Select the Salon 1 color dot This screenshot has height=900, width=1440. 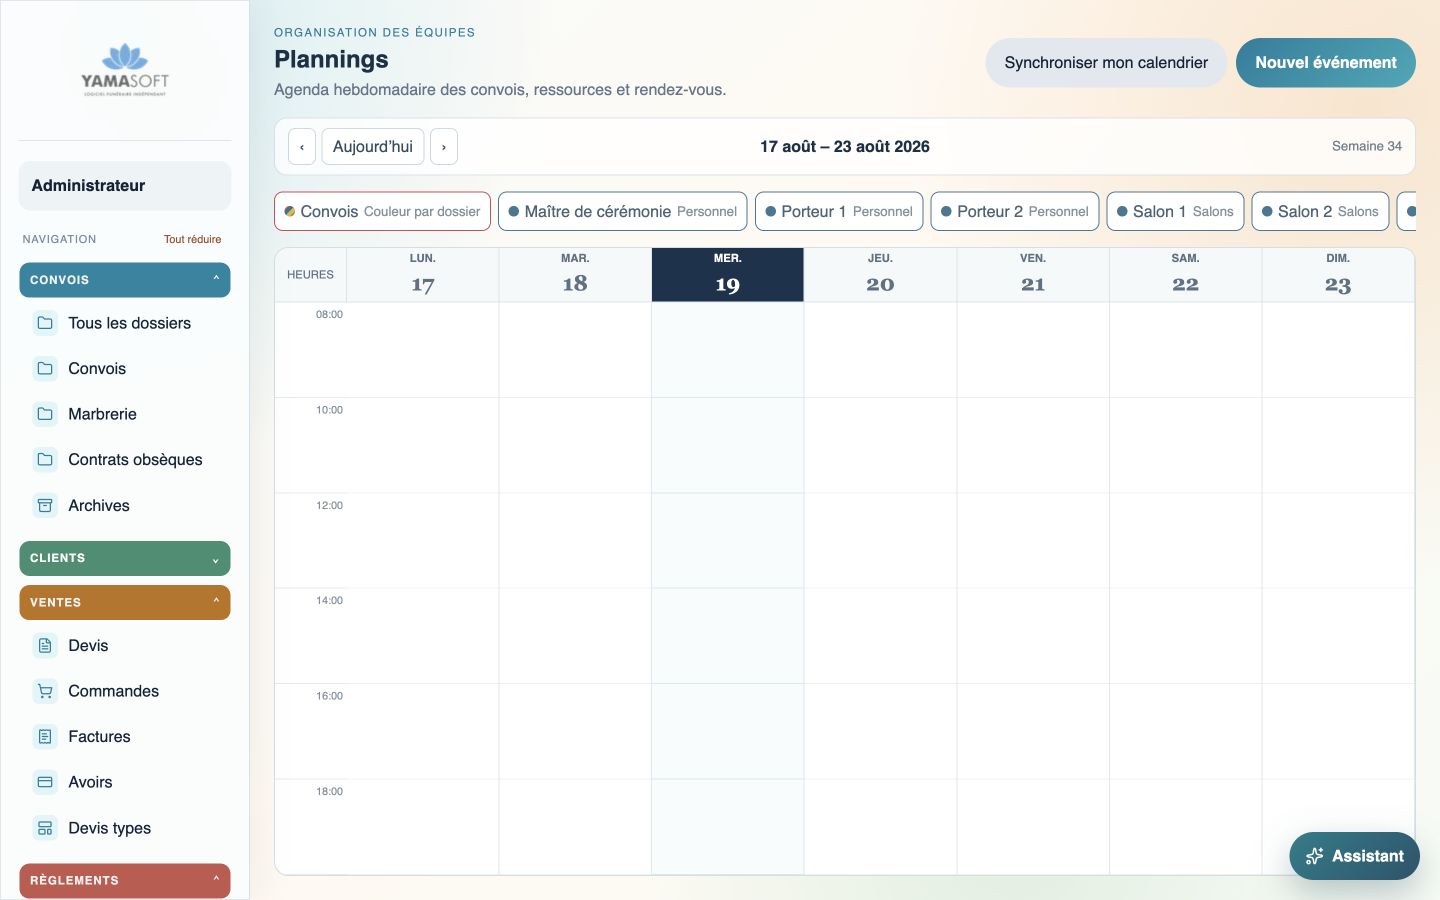pyautogui.click(x=1123, y=211)
